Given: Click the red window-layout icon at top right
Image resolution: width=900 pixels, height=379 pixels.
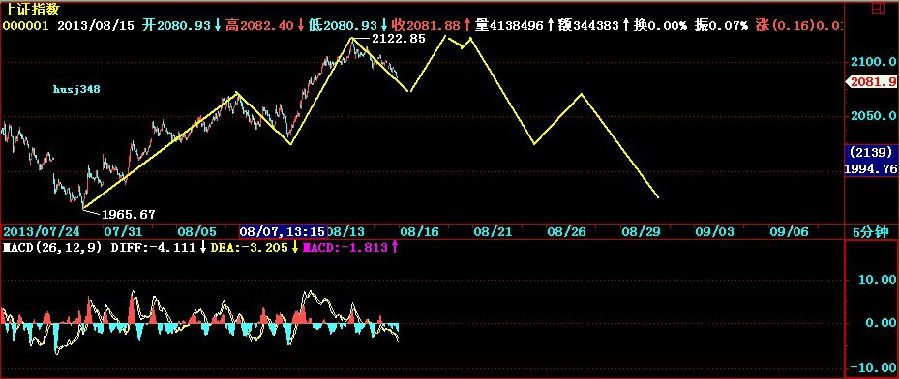Looking at the screenshot, I should point(878,8).
